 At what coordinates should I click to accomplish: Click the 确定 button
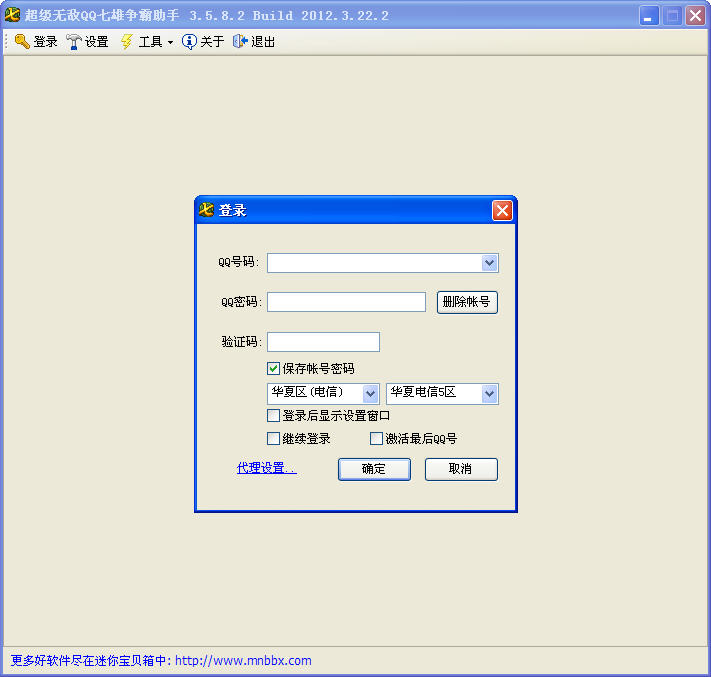(374, 469)
